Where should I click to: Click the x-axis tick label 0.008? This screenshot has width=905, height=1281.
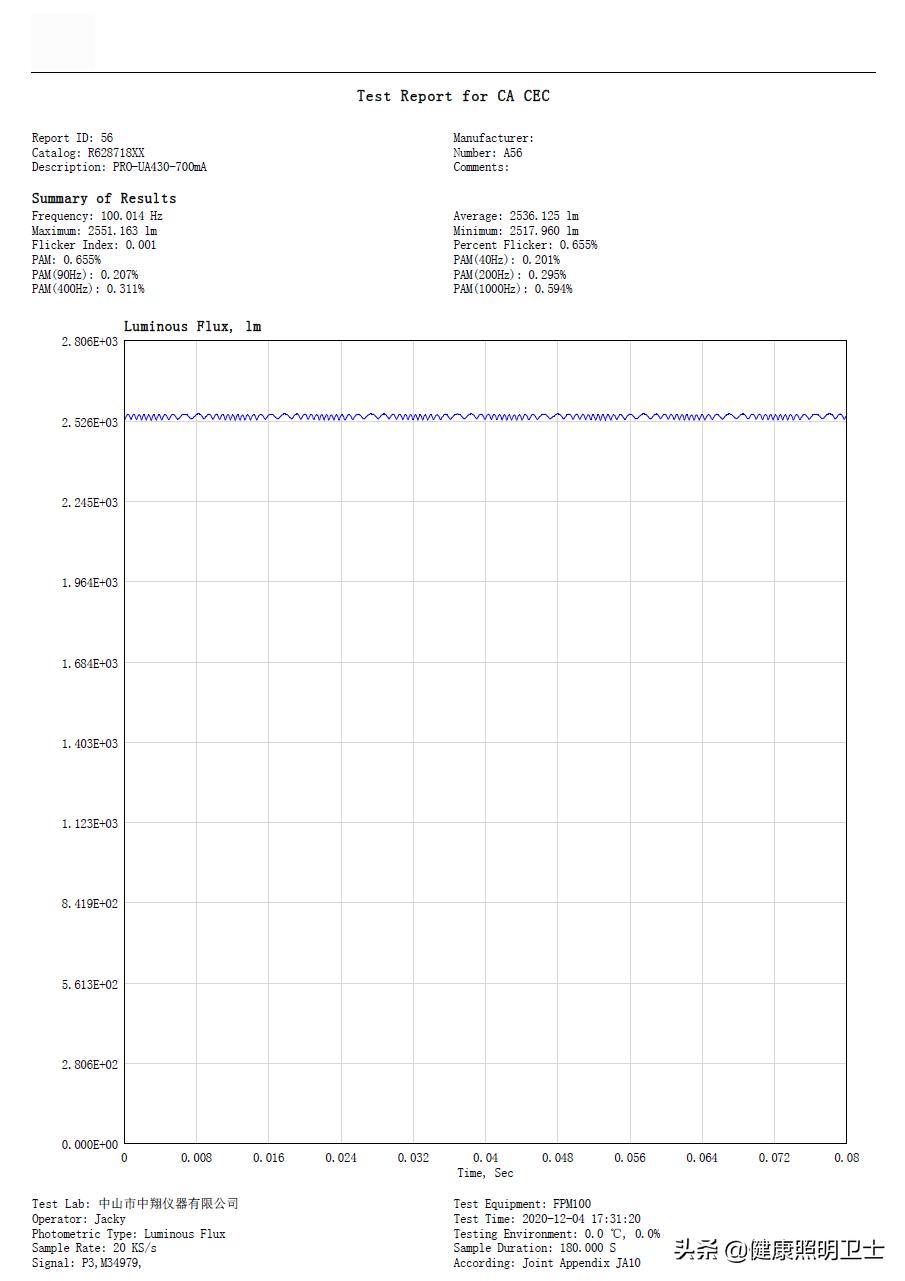tap(196, 1158)
